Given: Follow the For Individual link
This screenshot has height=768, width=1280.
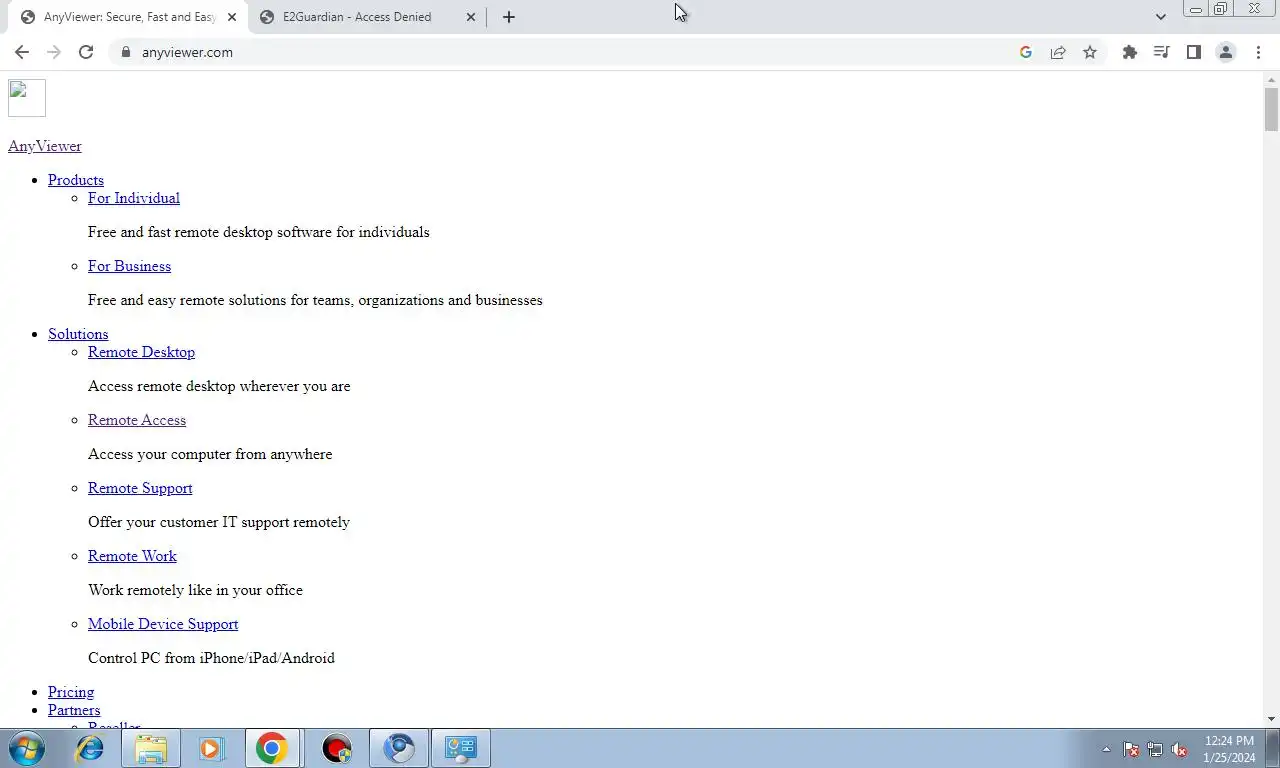Looking at the screenshot, I should coord(134,198).
